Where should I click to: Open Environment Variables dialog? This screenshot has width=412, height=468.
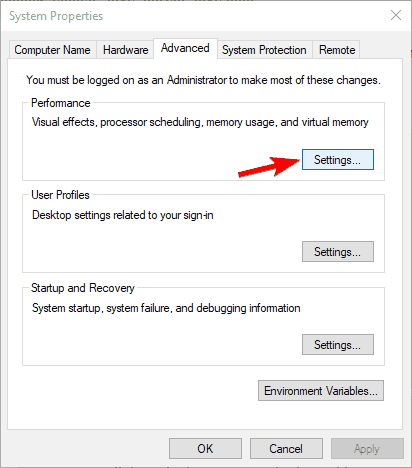(x=321, y=391)
